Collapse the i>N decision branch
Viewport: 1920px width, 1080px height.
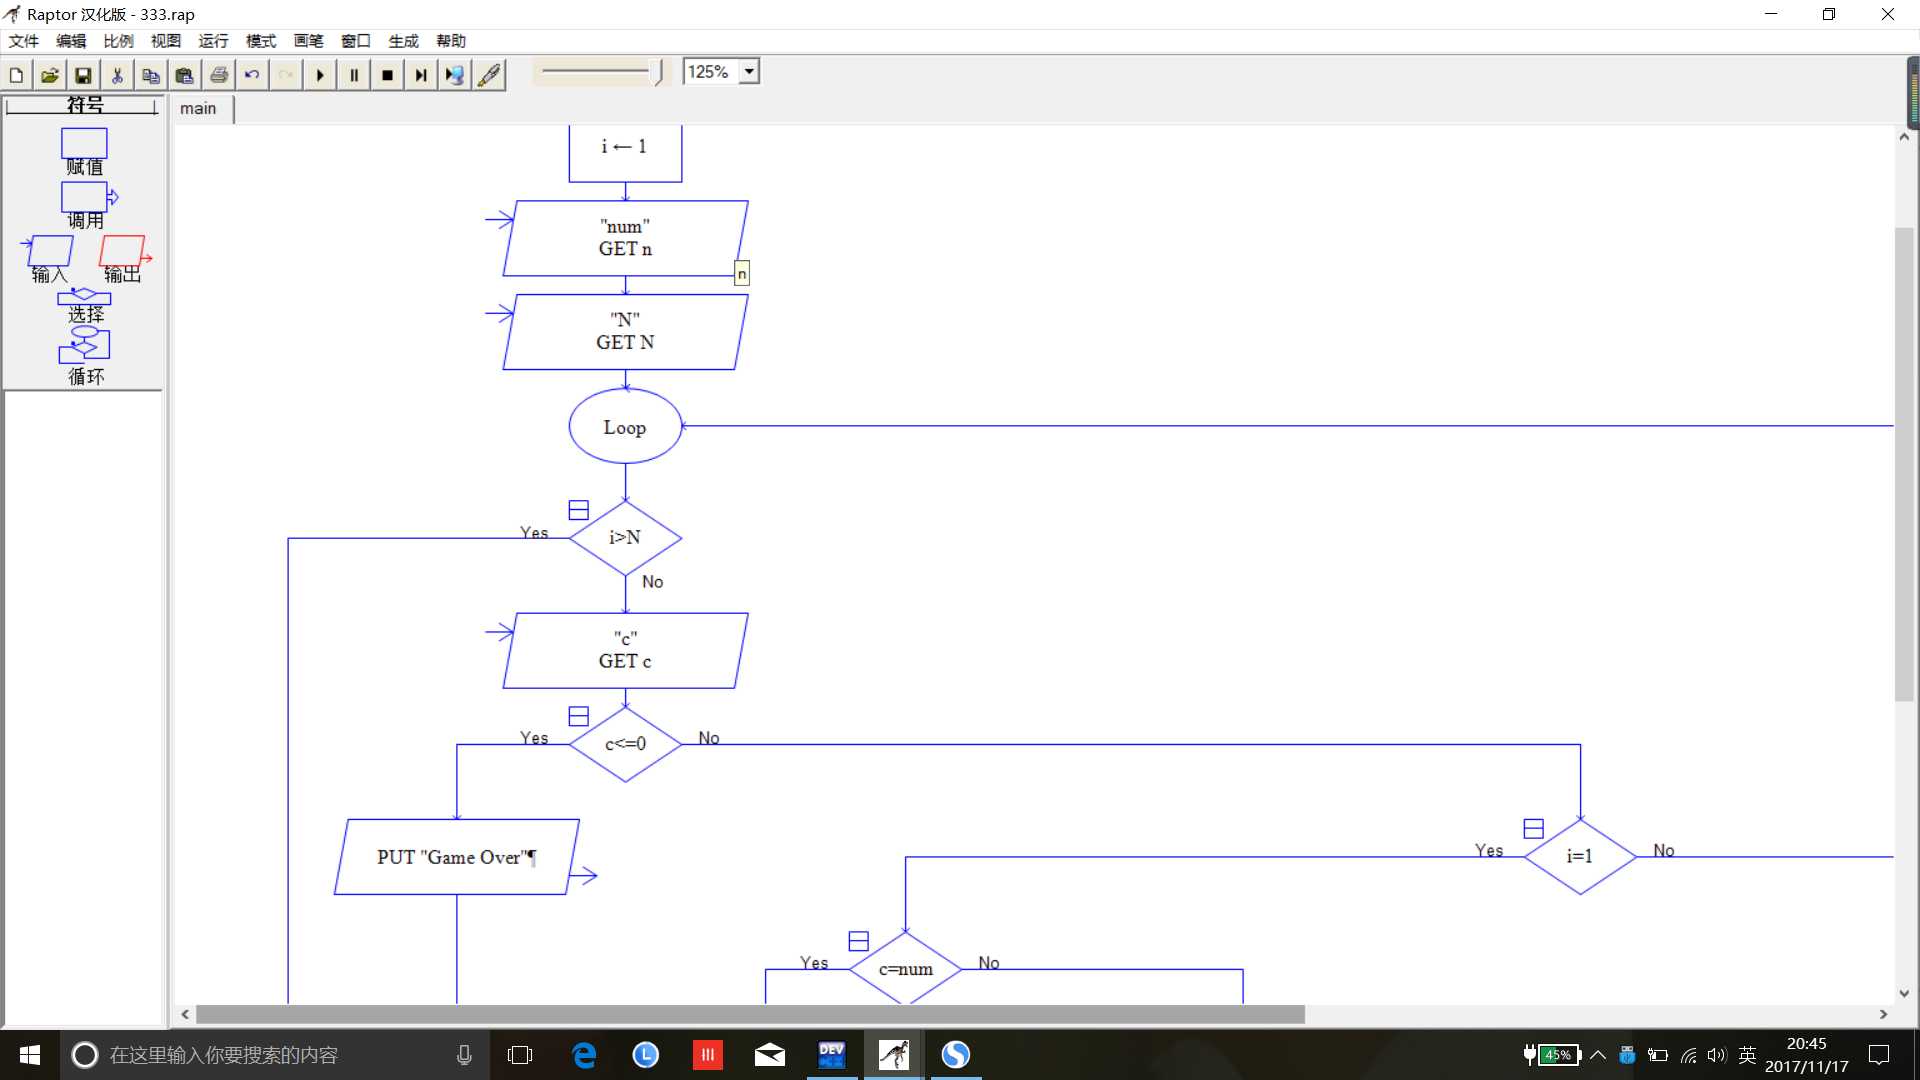pos(578,510)
